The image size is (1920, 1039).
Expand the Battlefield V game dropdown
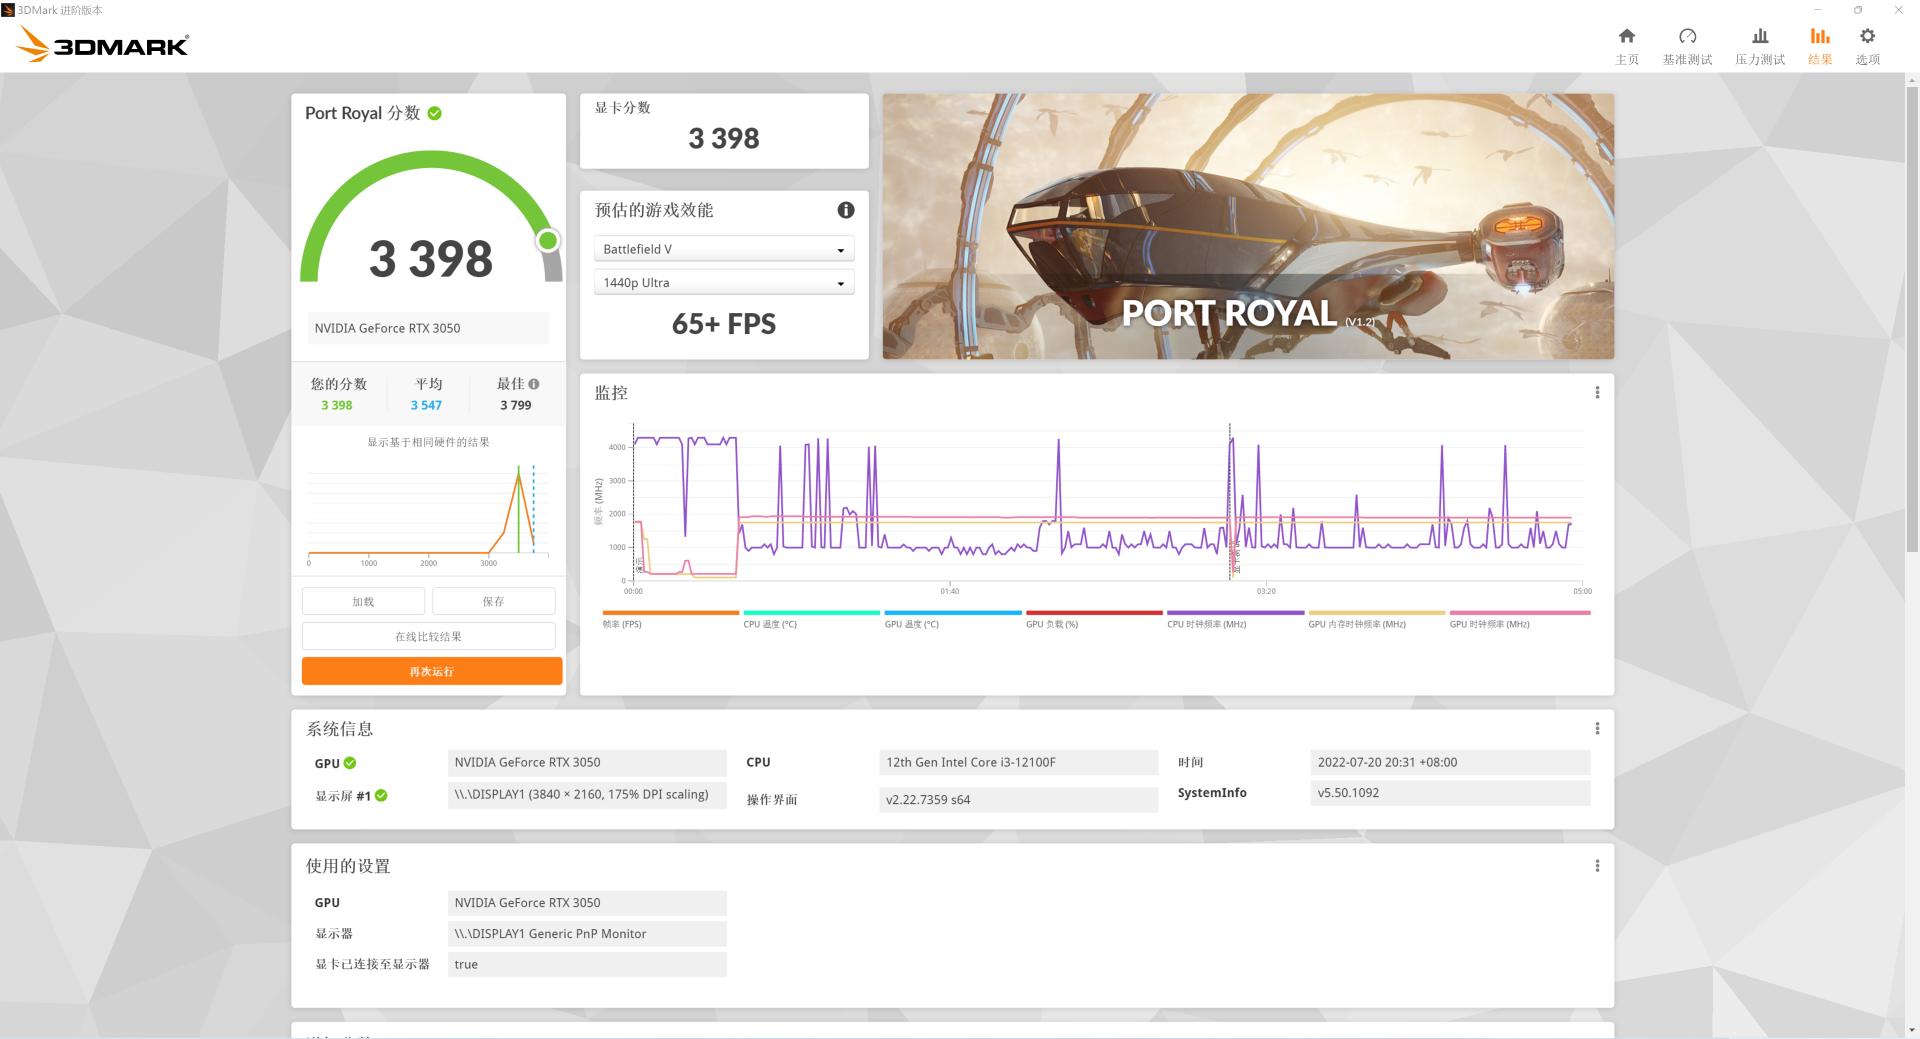[724, 249]
